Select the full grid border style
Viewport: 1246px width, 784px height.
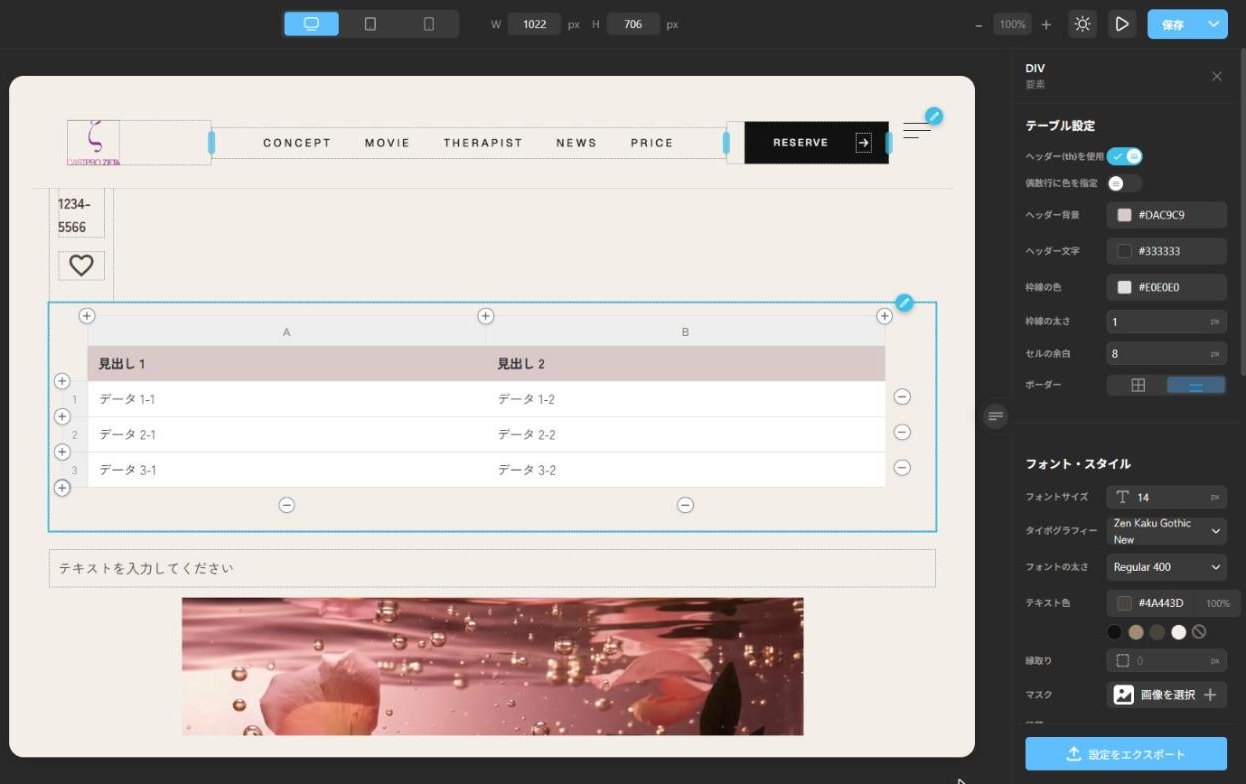click(x=1137, y=385)
